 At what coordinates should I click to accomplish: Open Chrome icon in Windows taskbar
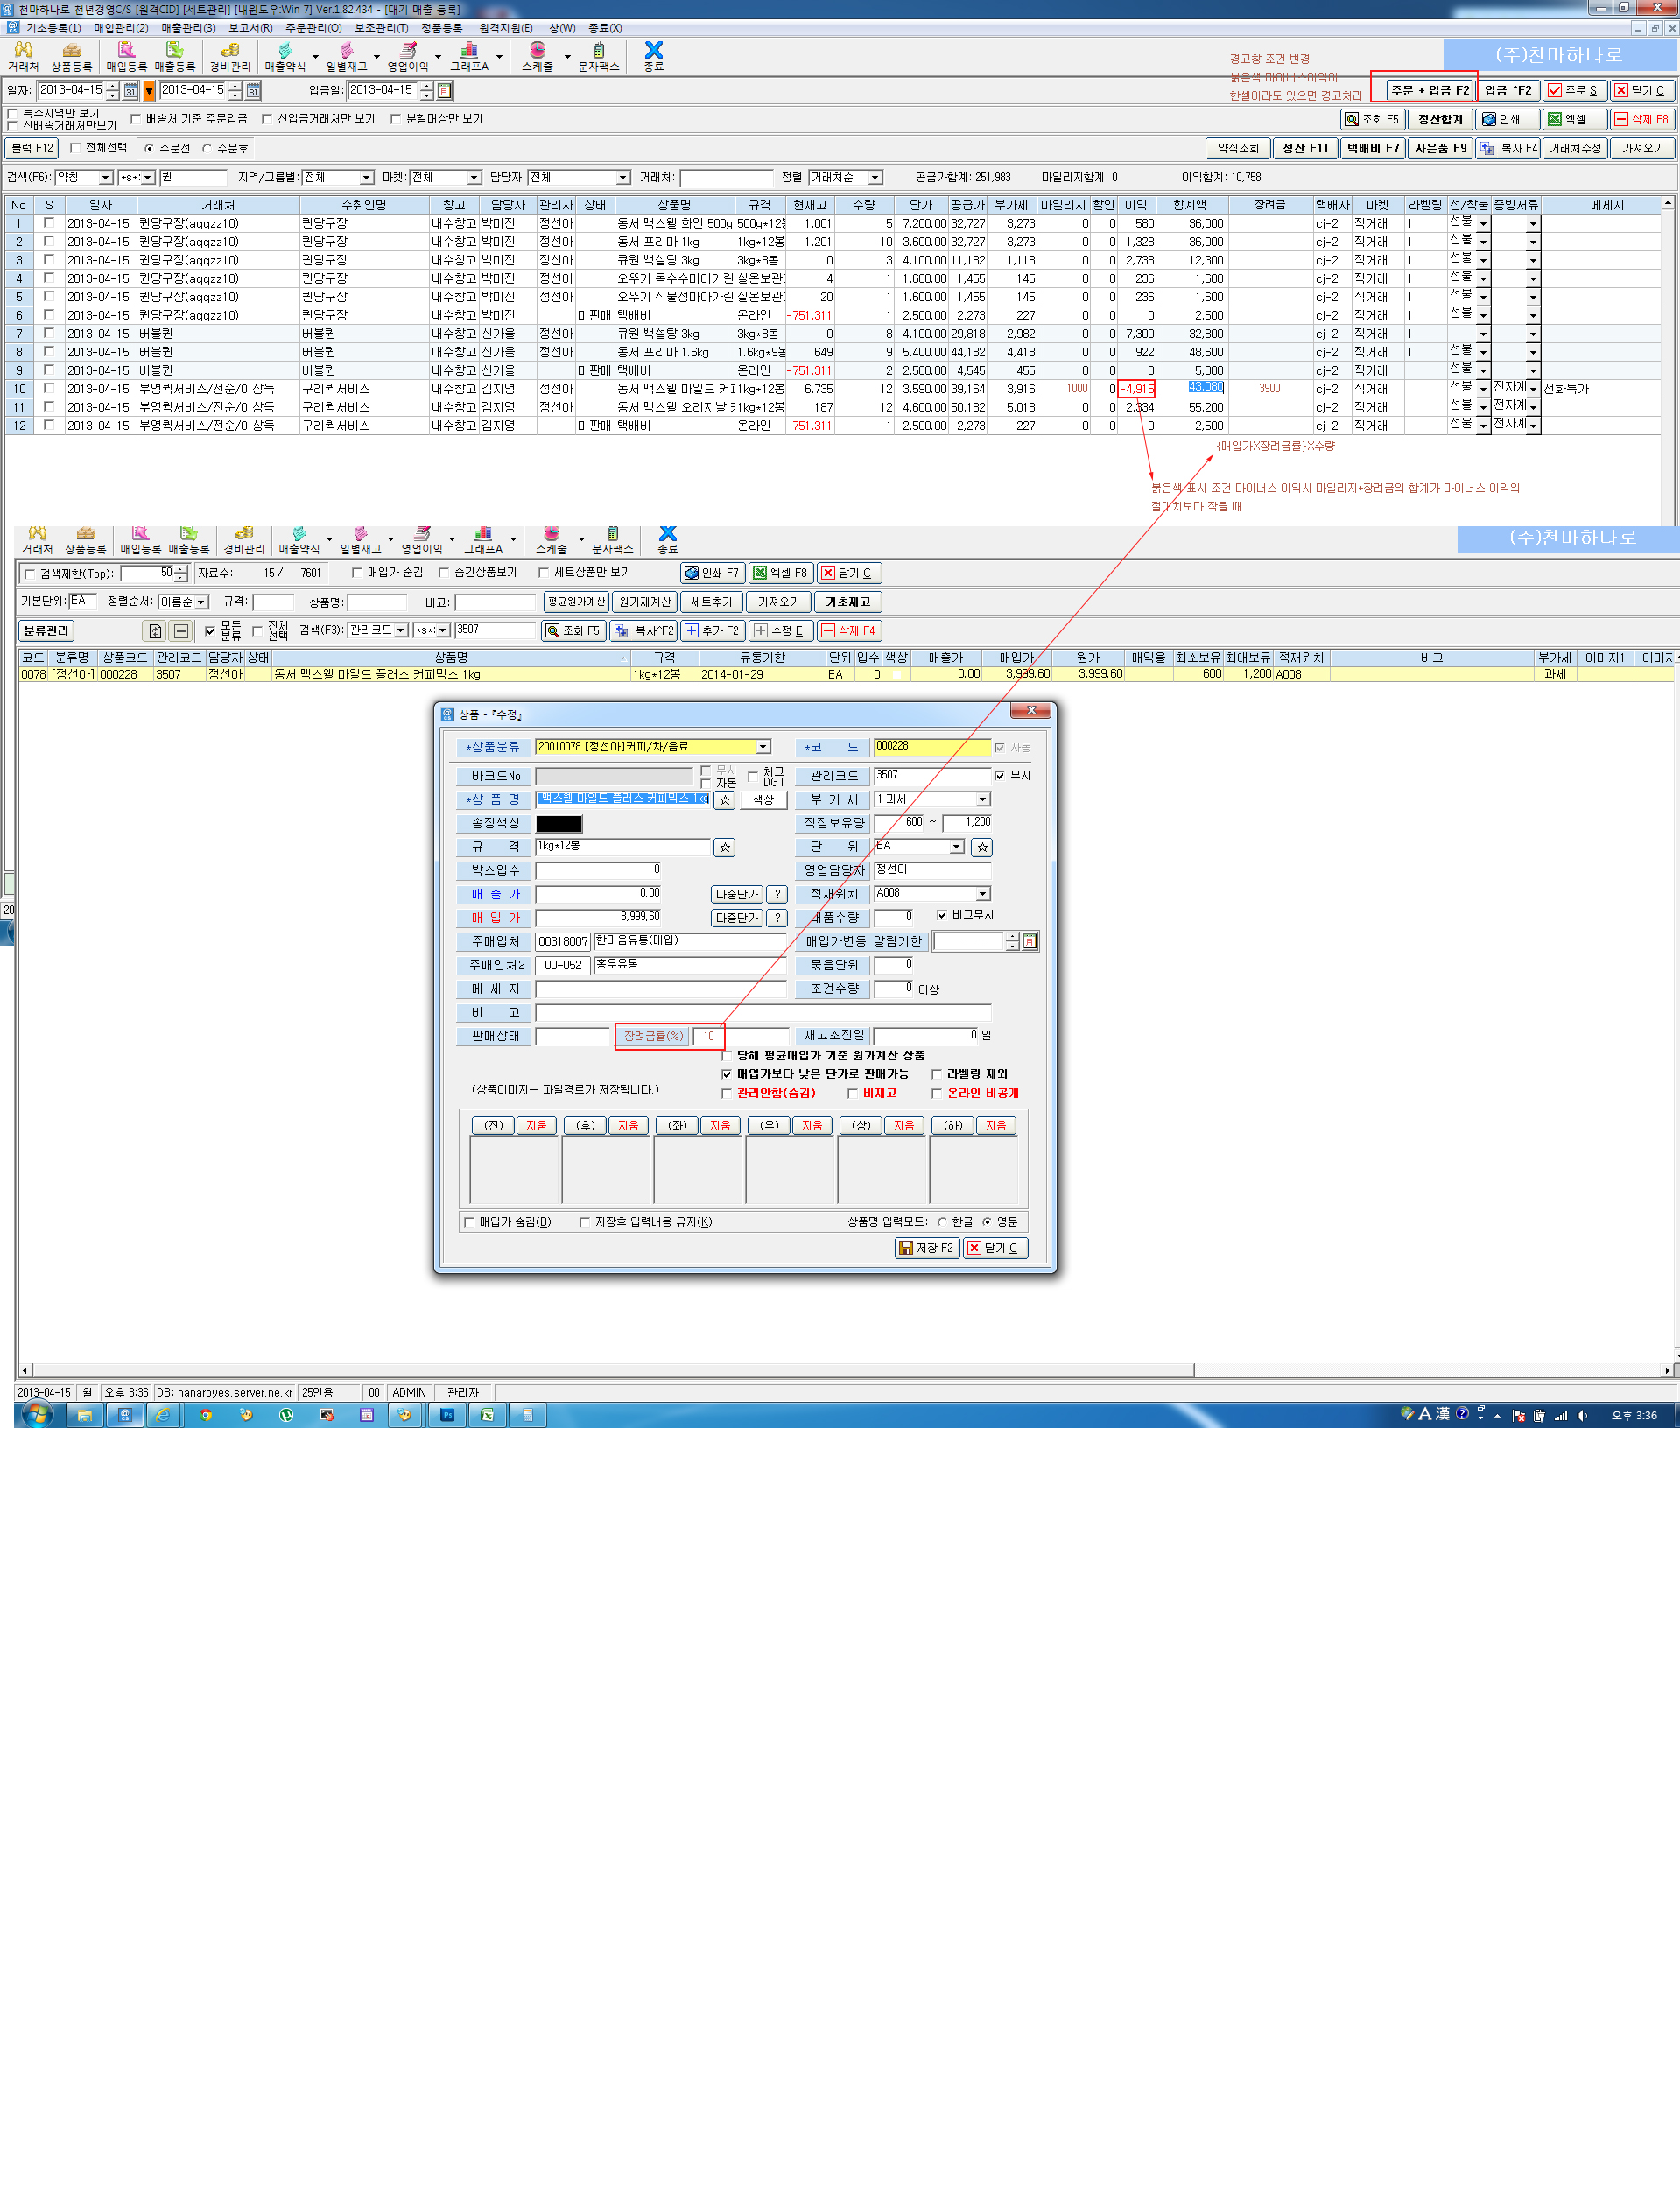point(205,1415)
